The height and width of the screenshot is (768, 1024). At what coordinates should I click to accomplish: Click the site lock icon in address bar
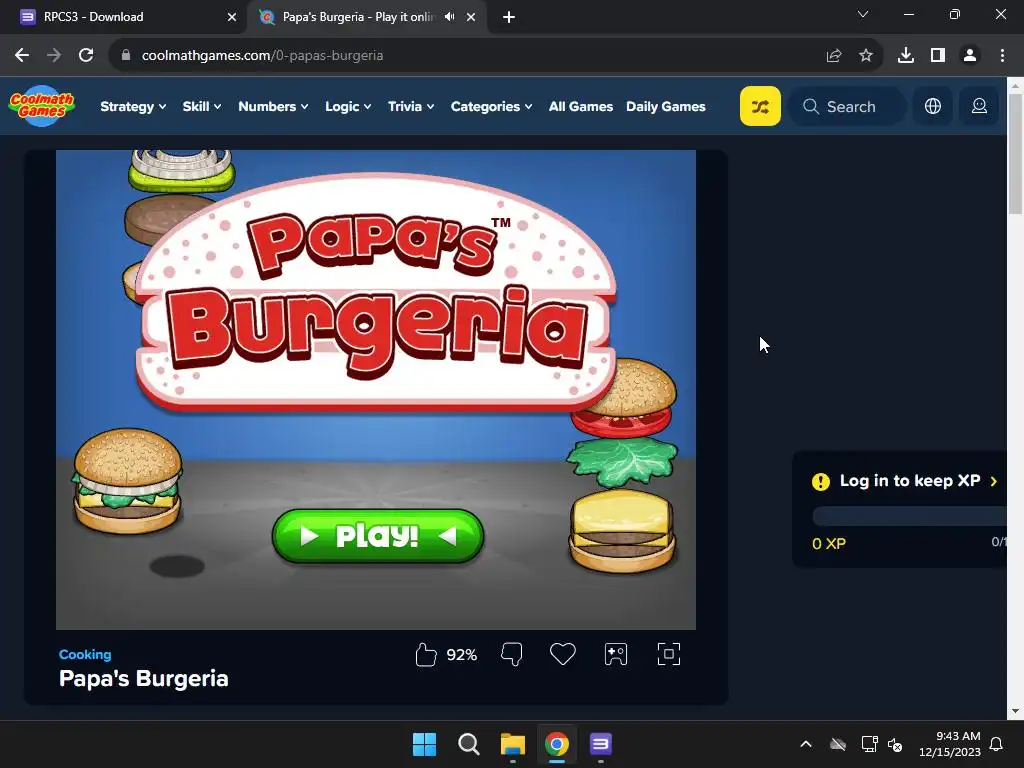click(x=126, y=56)
